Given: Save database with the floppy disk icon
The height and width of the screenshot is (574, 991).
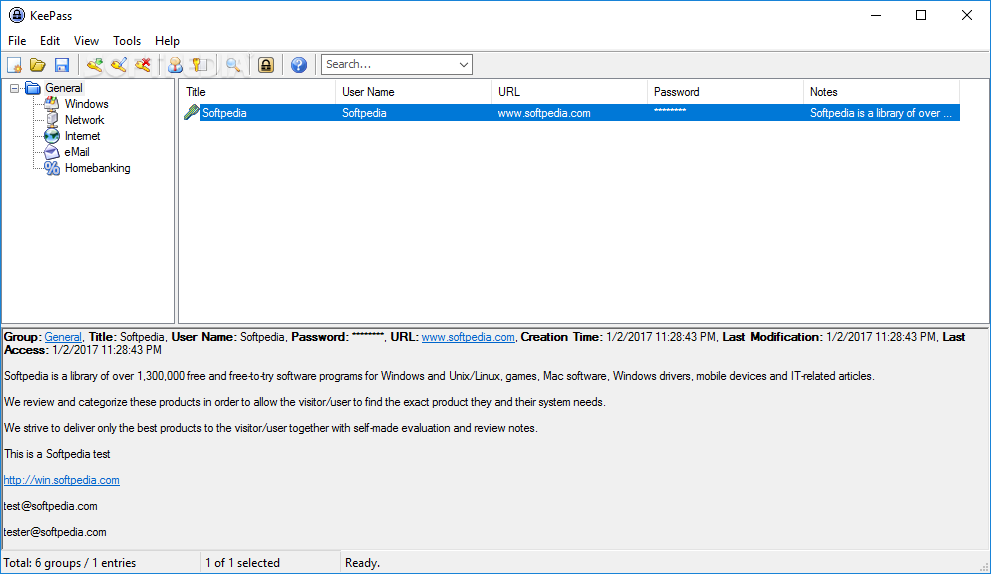Looking at the screenshot, I should (x=62, y=64).
